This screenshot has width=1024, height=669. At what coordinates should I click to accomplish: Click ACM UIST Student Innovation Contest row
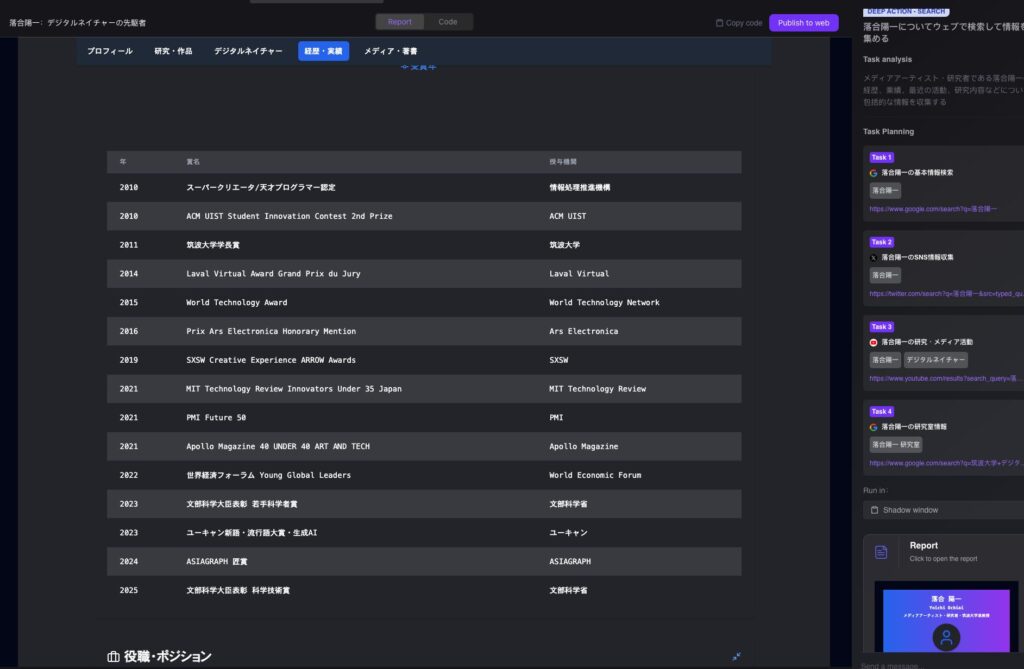coord(424,216)
